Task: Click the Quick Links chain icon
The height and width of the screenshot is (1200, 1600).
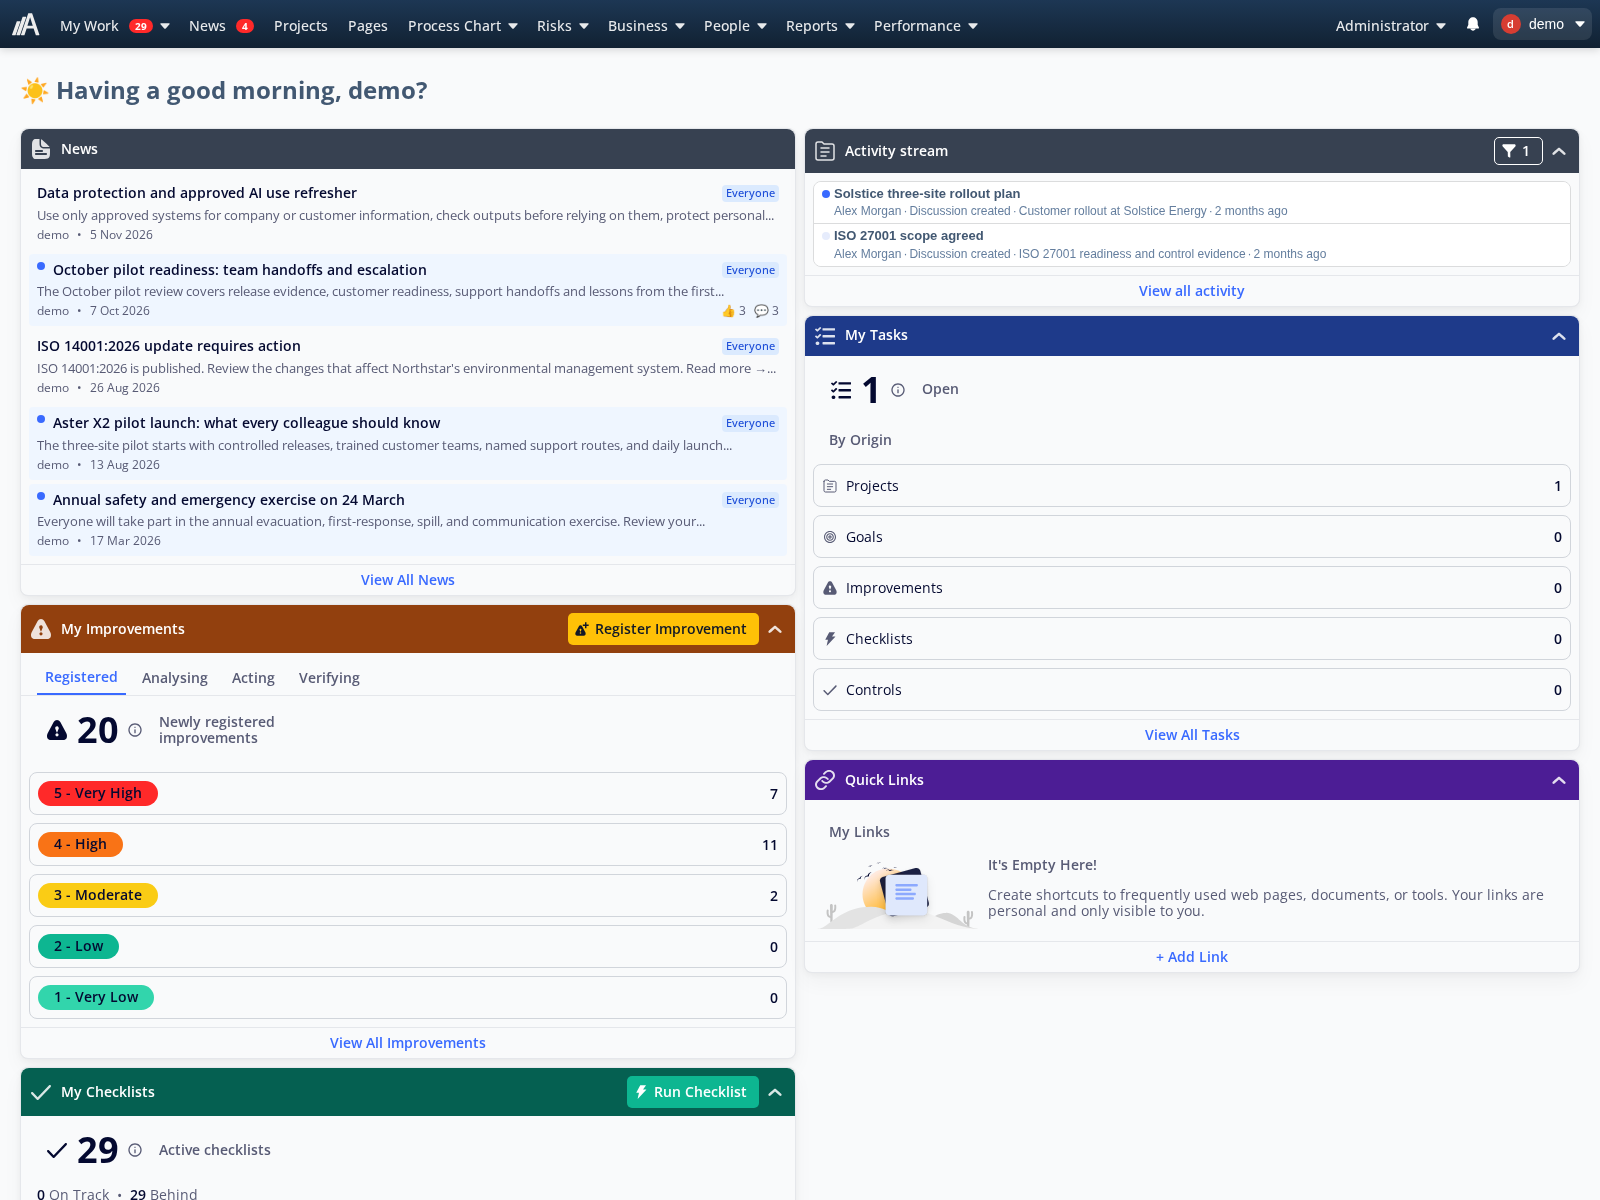Action: (x=825, y=780)
